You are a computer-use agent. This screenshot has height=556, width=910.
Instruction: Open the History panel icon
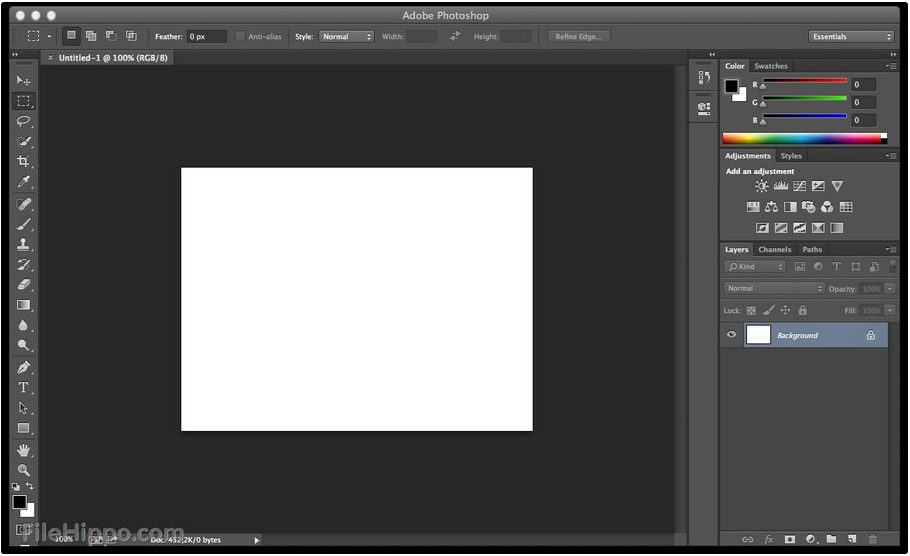pos(703,77)
